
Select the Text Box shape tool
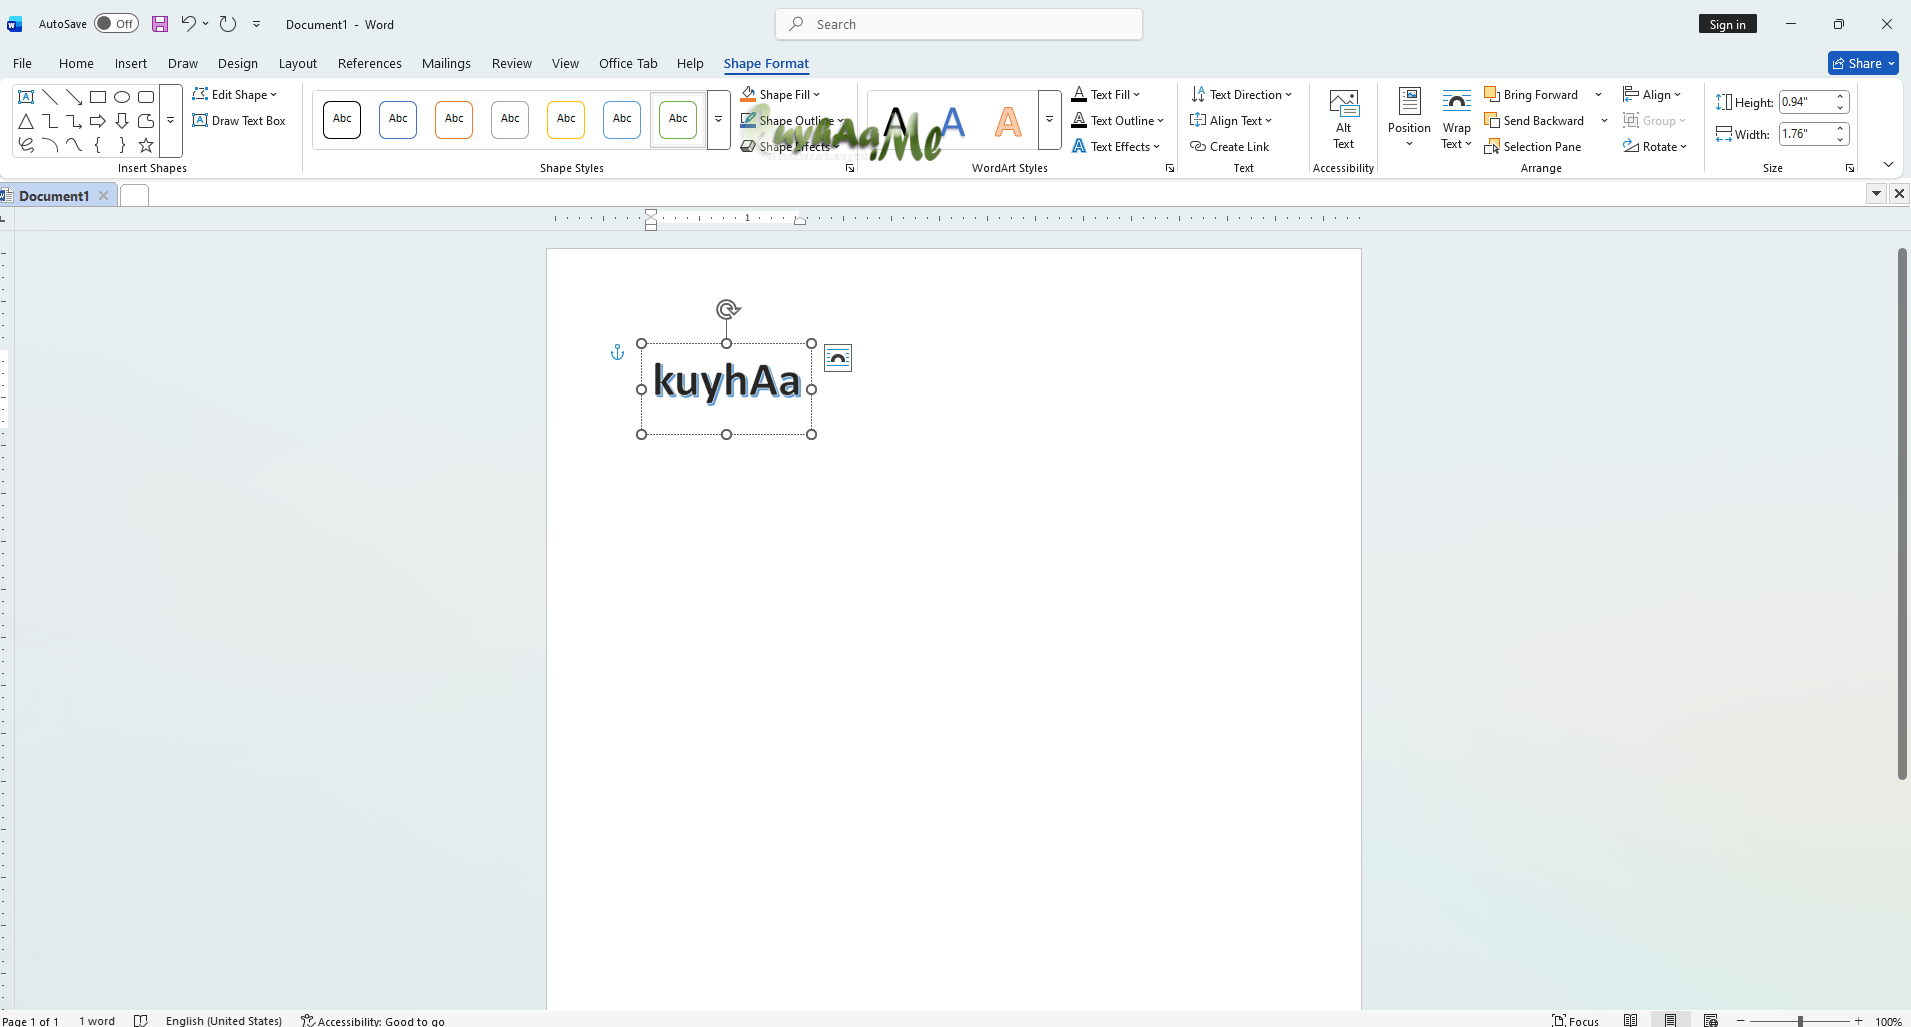pos(26,97)
